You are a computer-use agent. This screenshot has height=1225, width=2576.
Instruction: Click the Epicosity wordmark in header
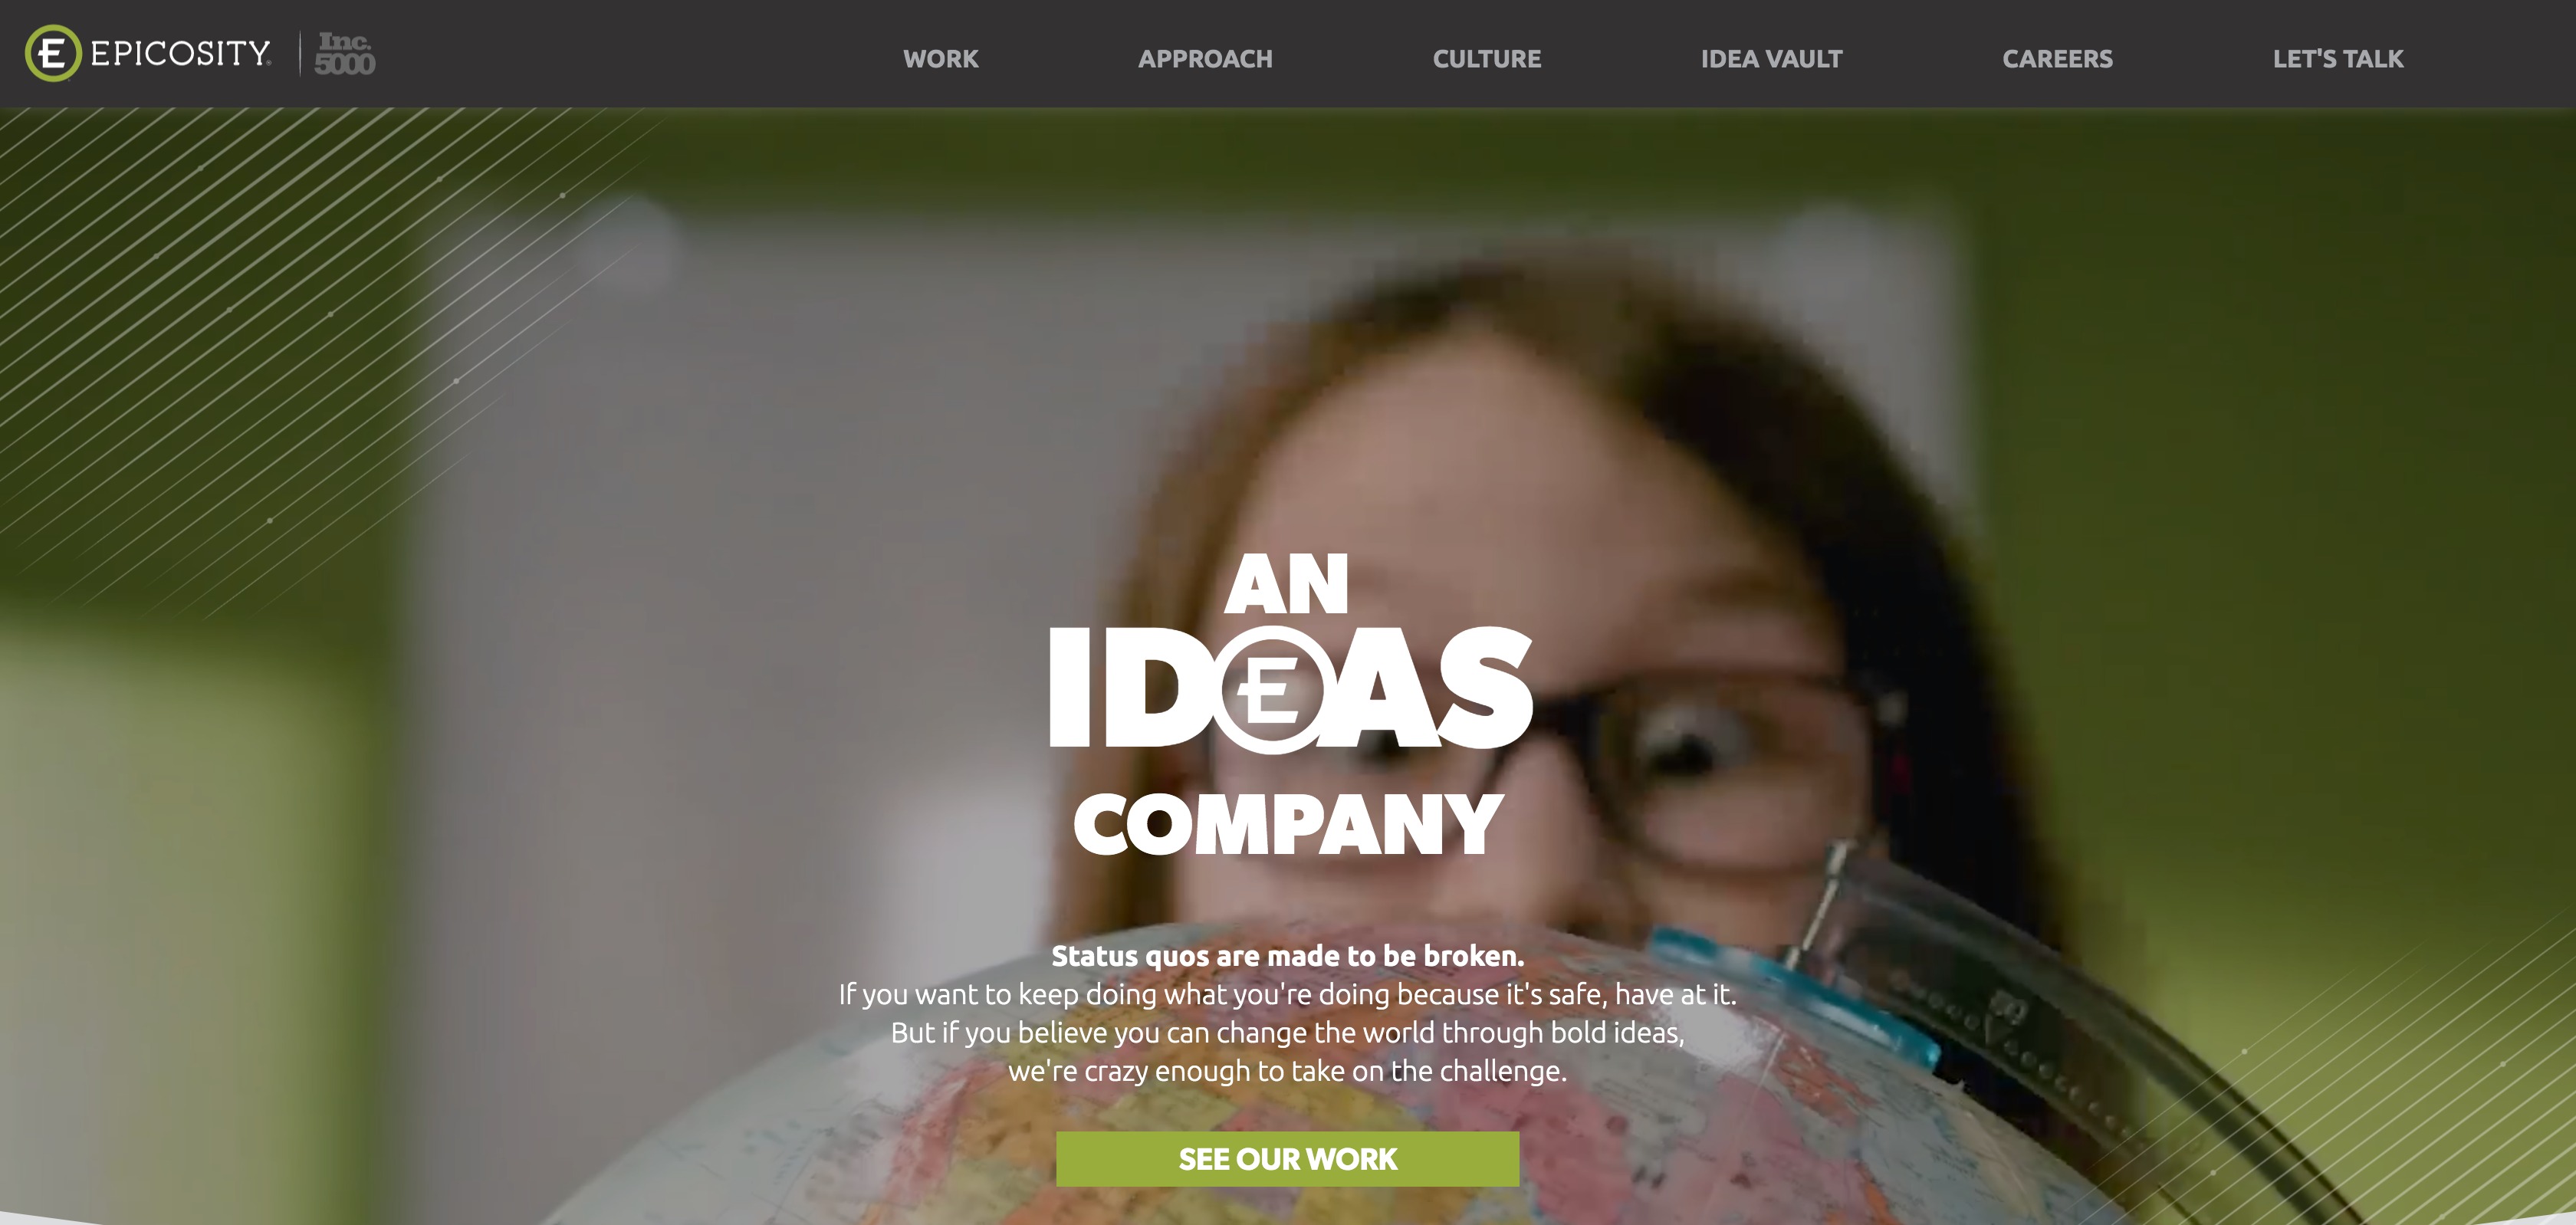tap(181, 53)
